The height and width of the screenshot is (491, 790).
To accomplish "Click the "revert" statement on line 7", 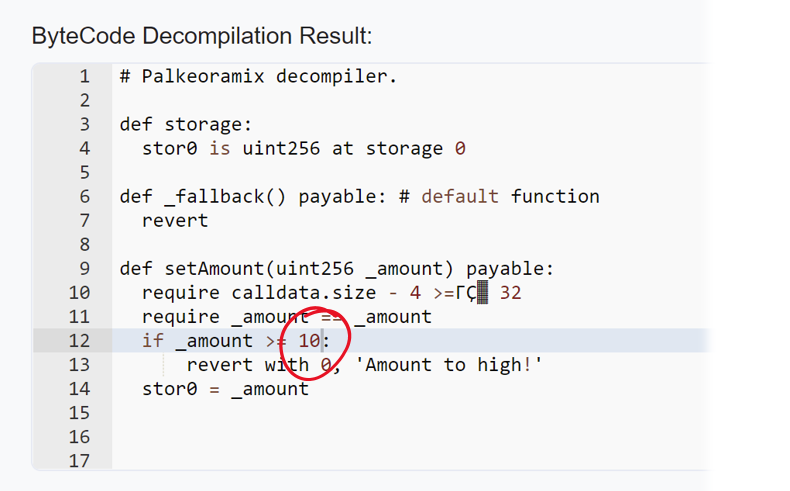I will [175, 220].
